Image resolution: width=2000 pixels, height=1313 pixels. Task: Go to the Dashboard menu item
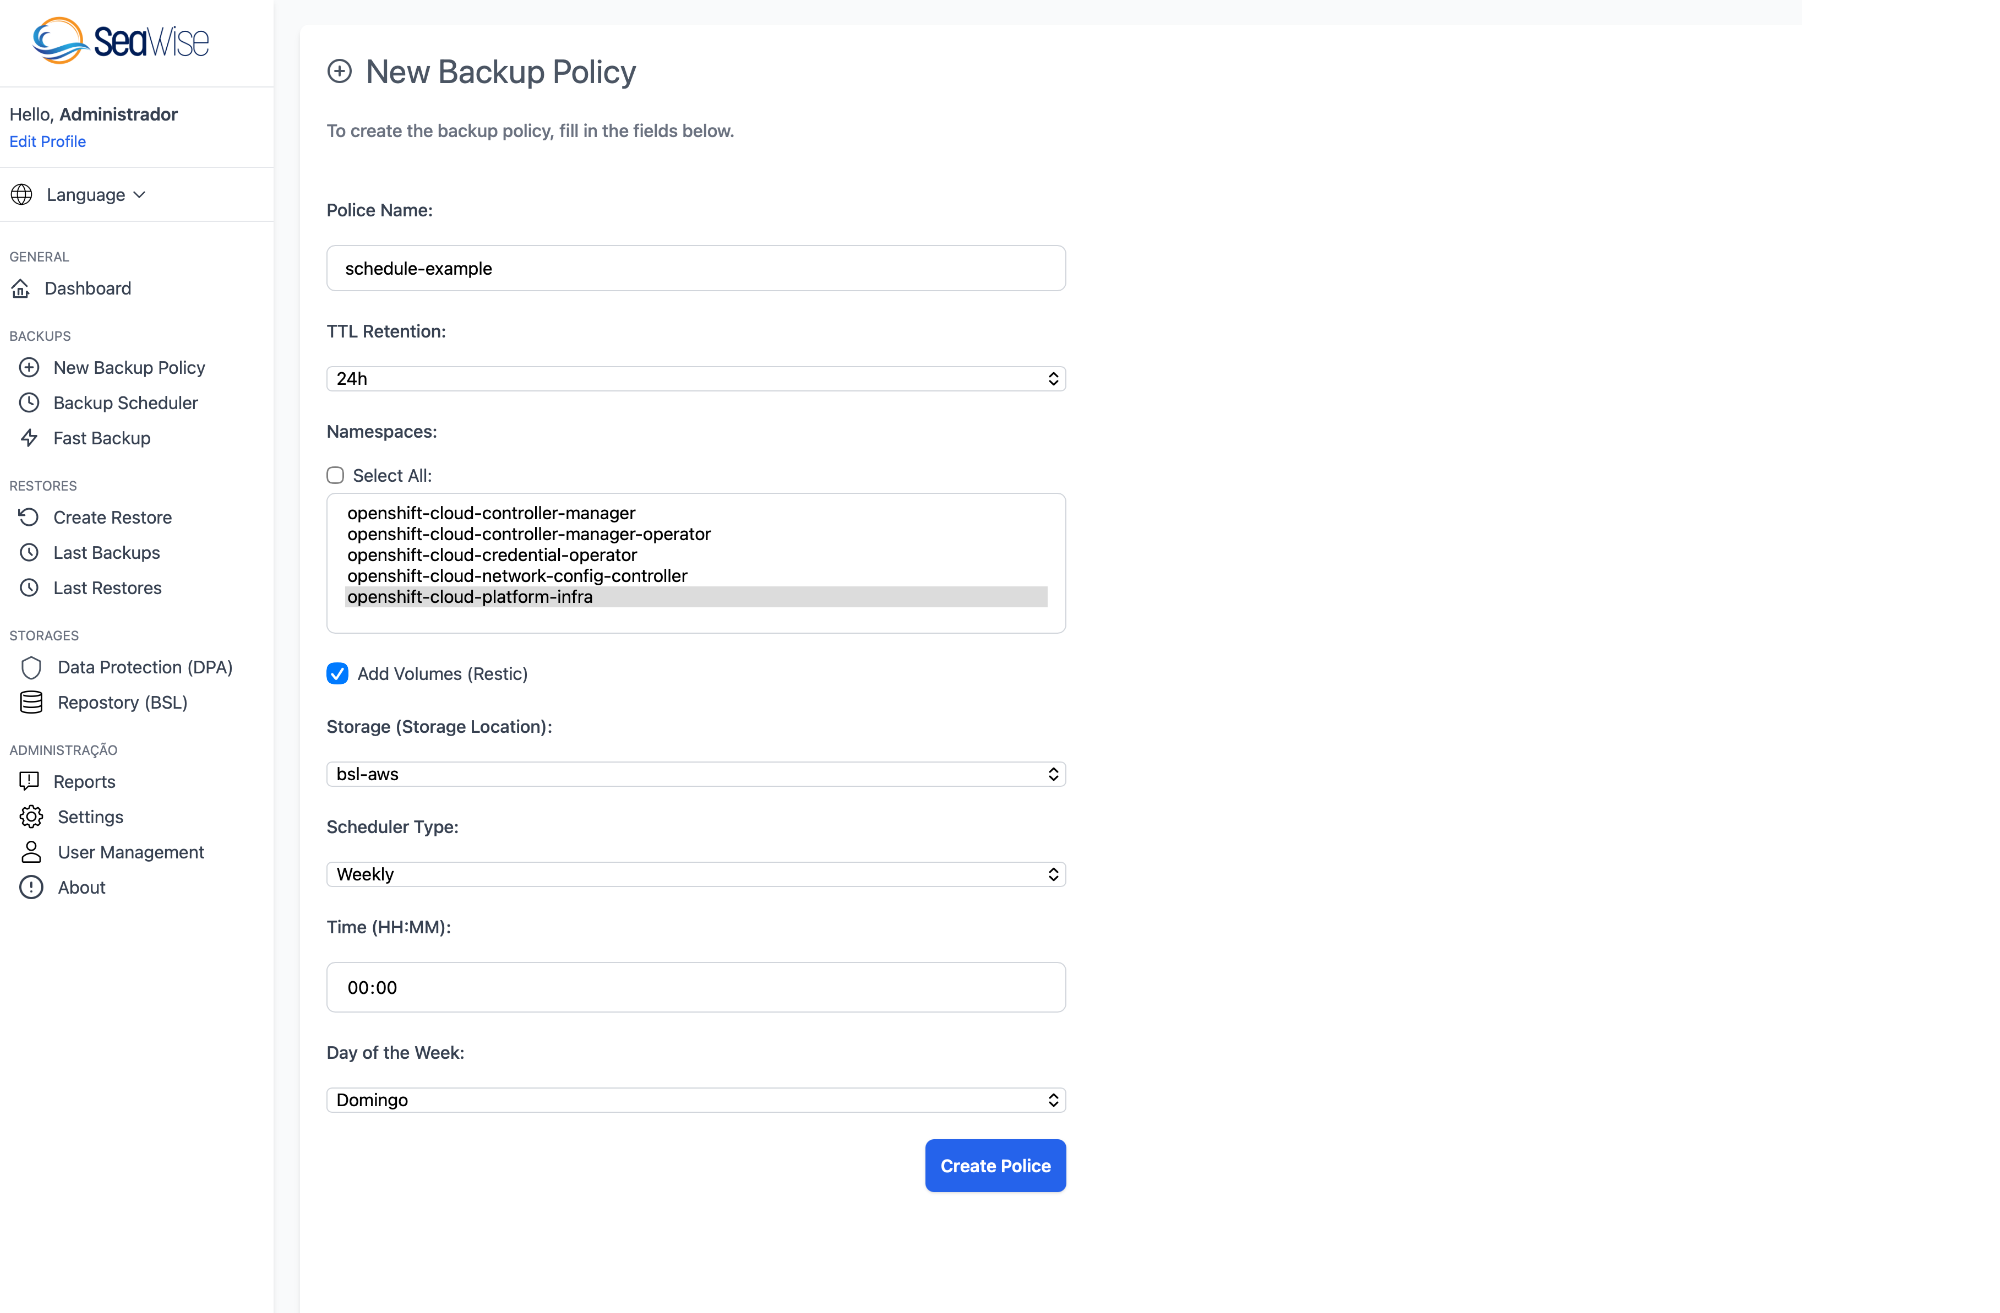click(x=87, y=288)
